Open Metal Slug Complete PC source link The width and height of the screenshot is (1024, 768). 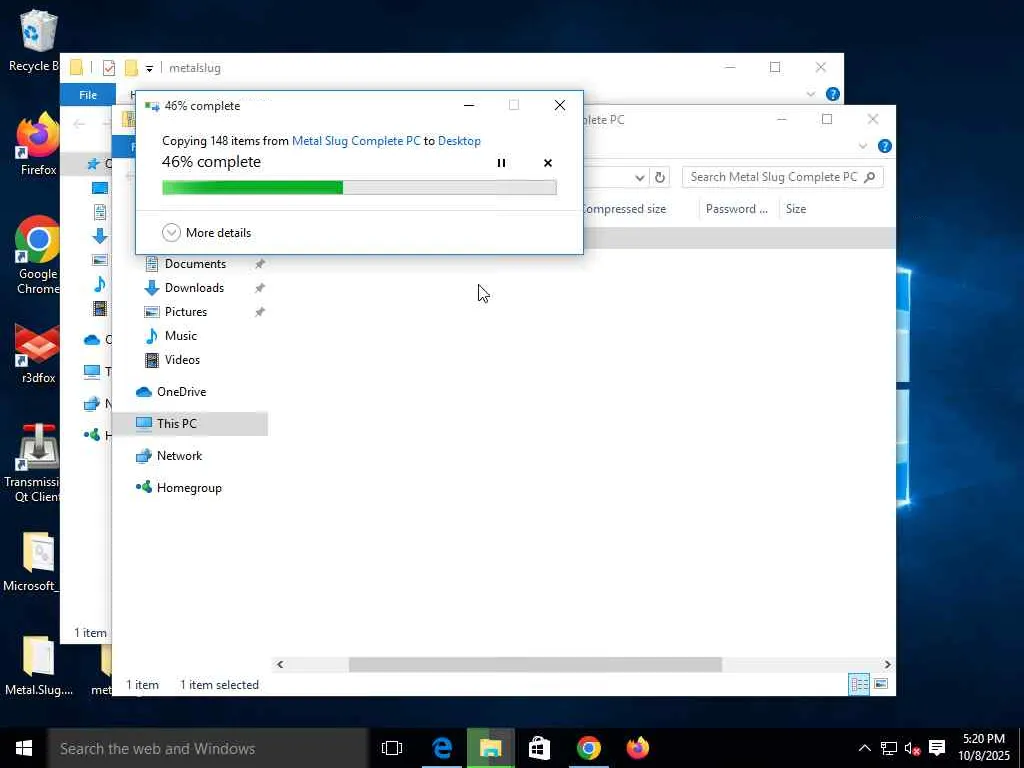[x=356, y=140]
